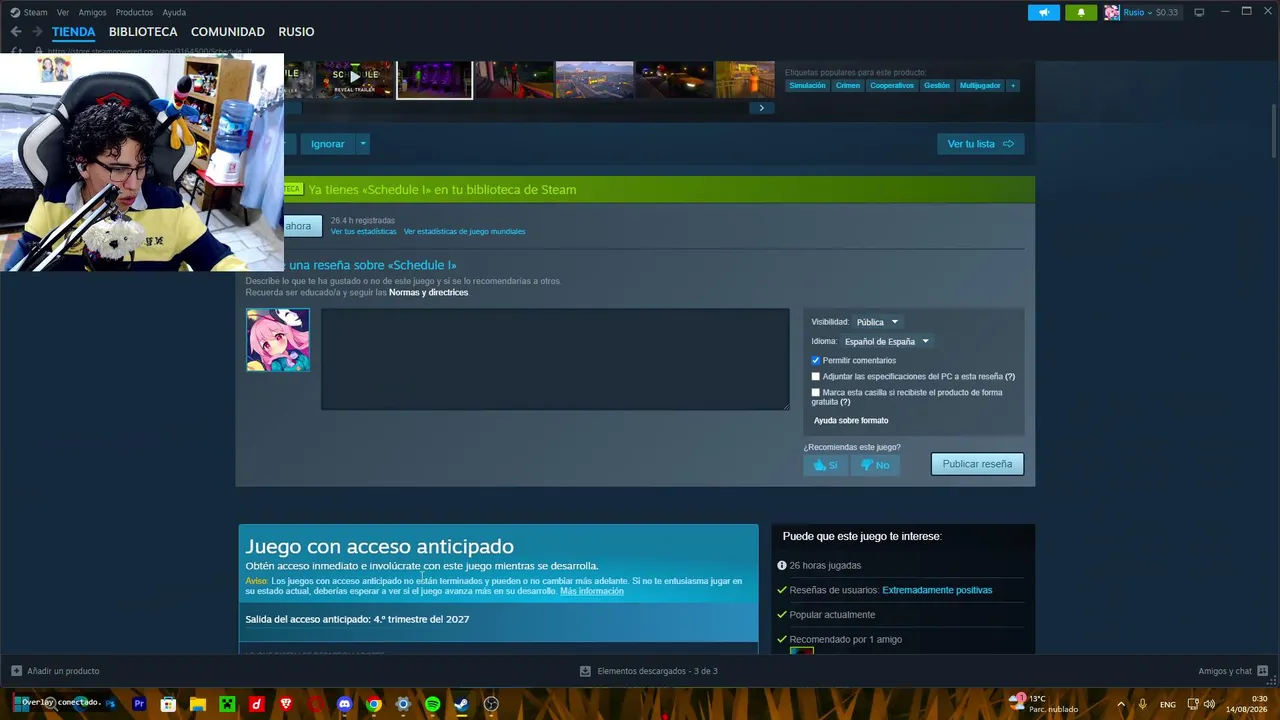
Task: Click the Steam page vertical scrollbar
Action: coord(1273,130)
